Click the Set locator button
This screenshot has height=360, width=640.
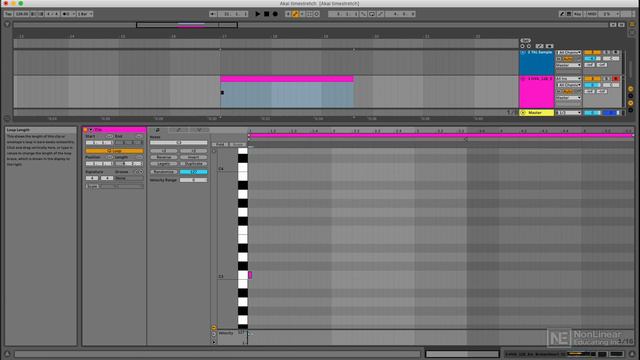[525, 40]
